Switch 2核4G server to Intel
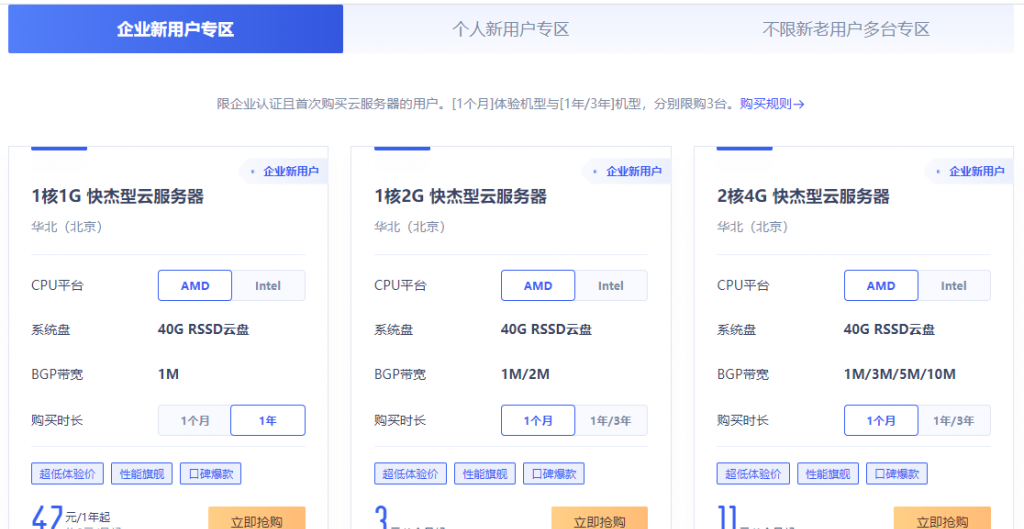The image size is (1024, 529). 954,286
